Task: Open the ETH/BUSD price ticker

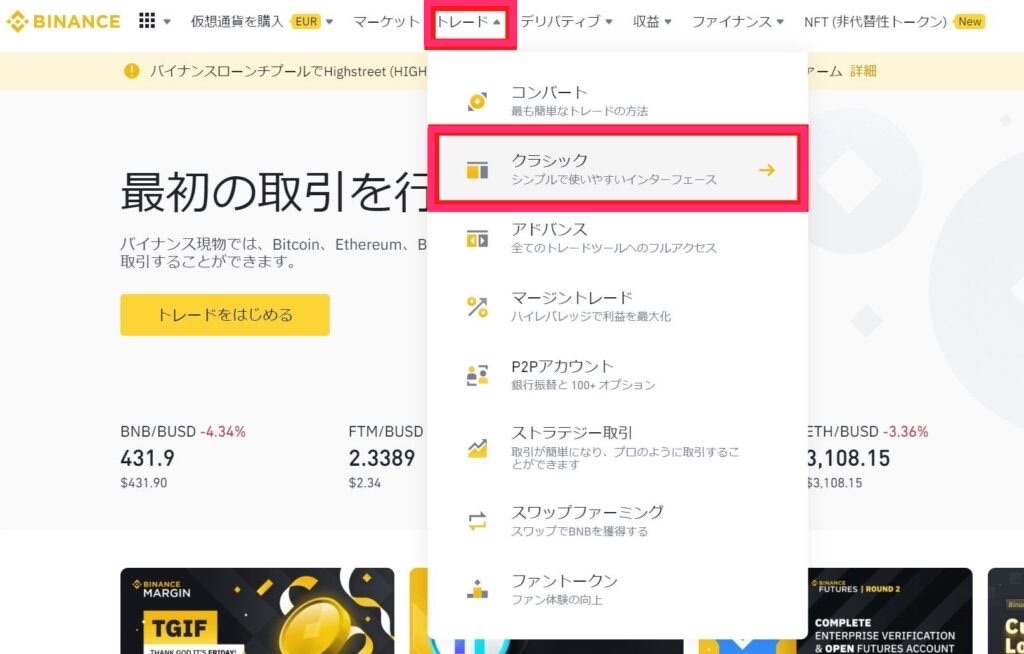Action: click(868, 457)
